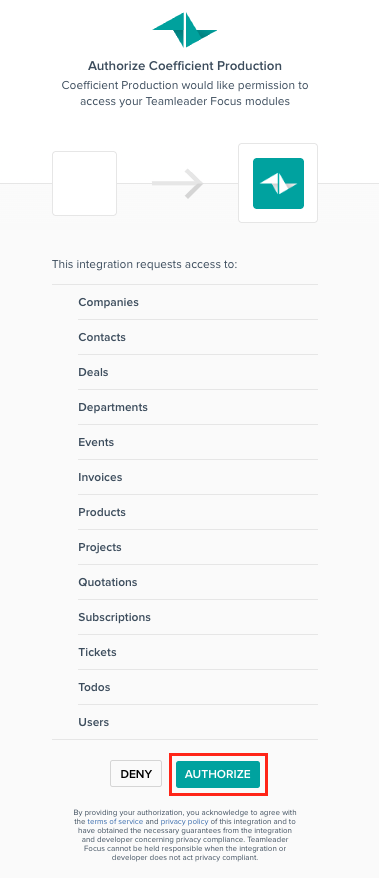Click the AUTHORIZE button

218,774
